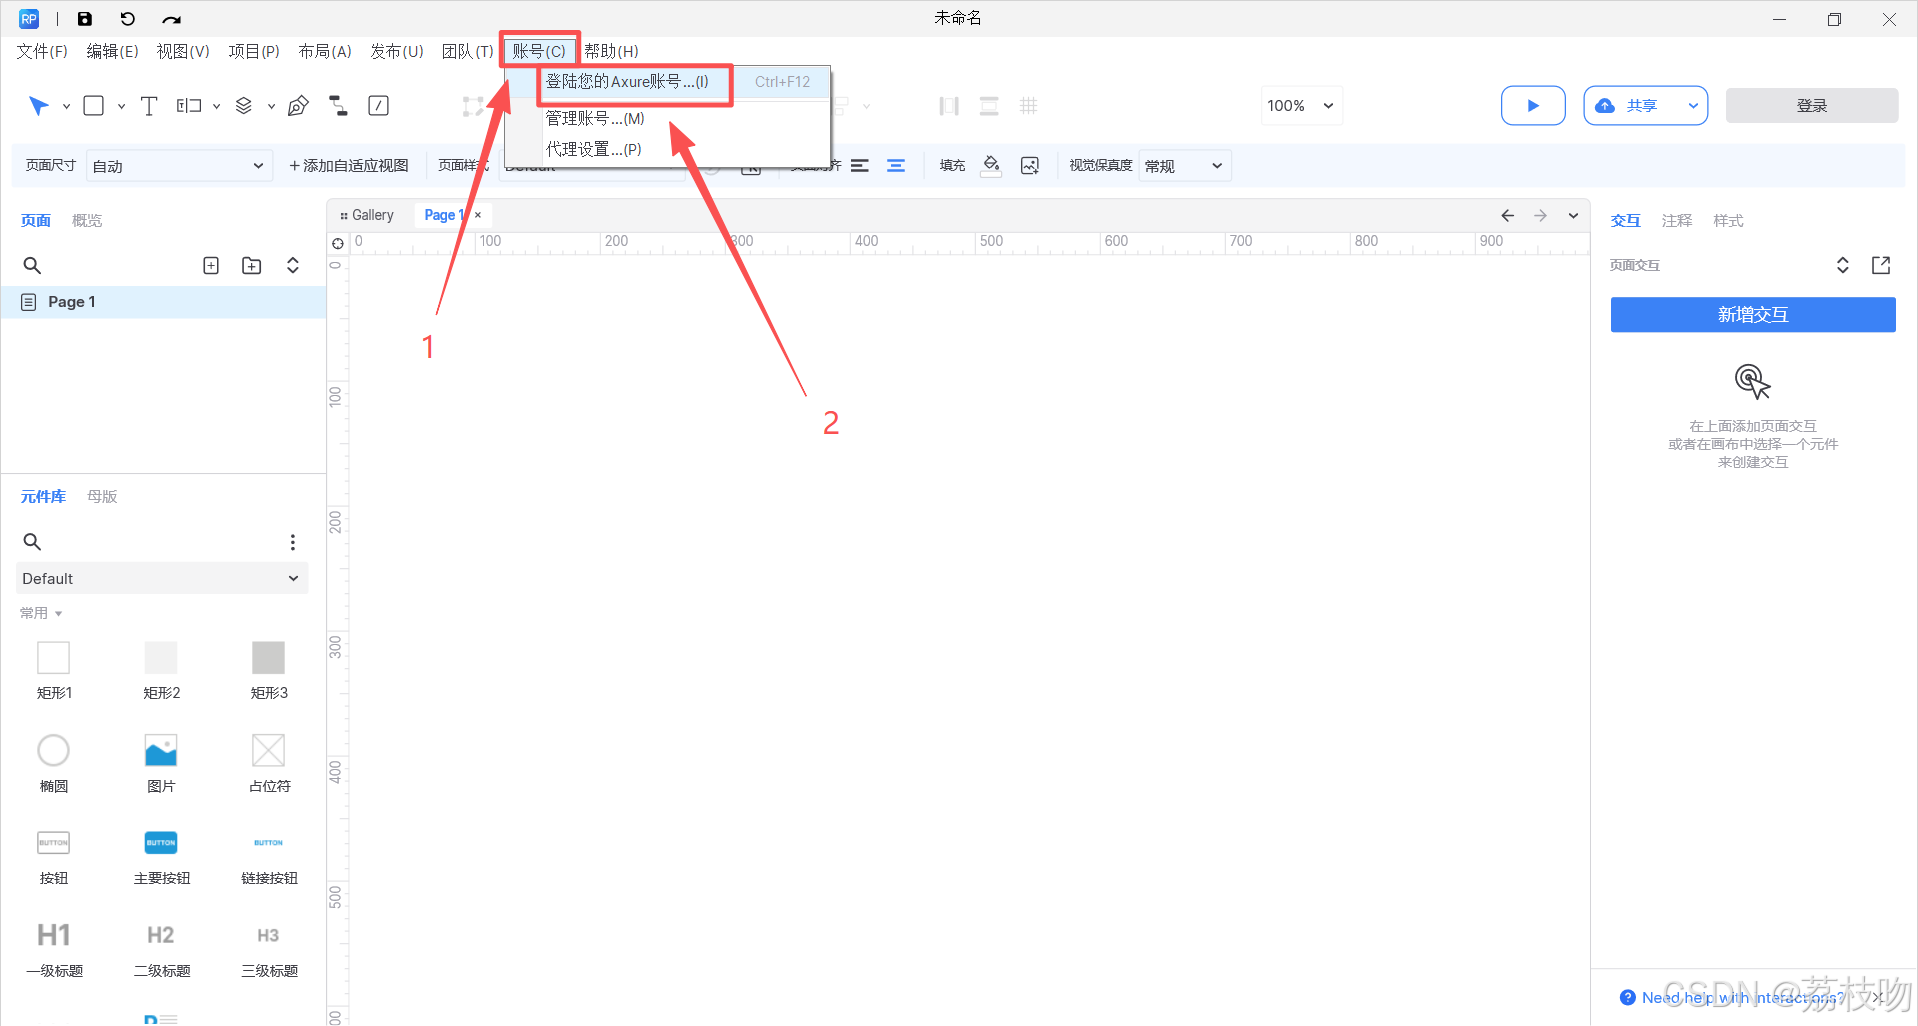
Task: Open the 文件(F) menu
Action: tap(42, 51)
